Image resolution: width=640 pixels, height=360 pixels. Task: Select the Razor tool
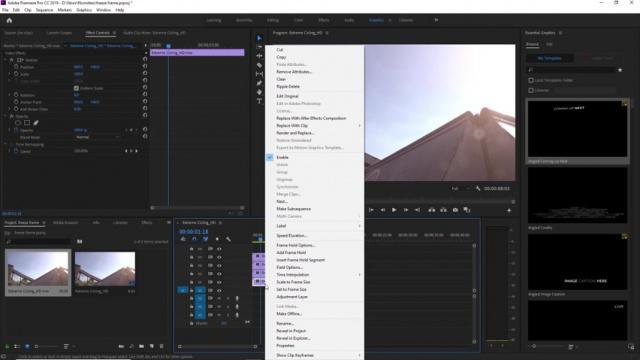(259, 65)
